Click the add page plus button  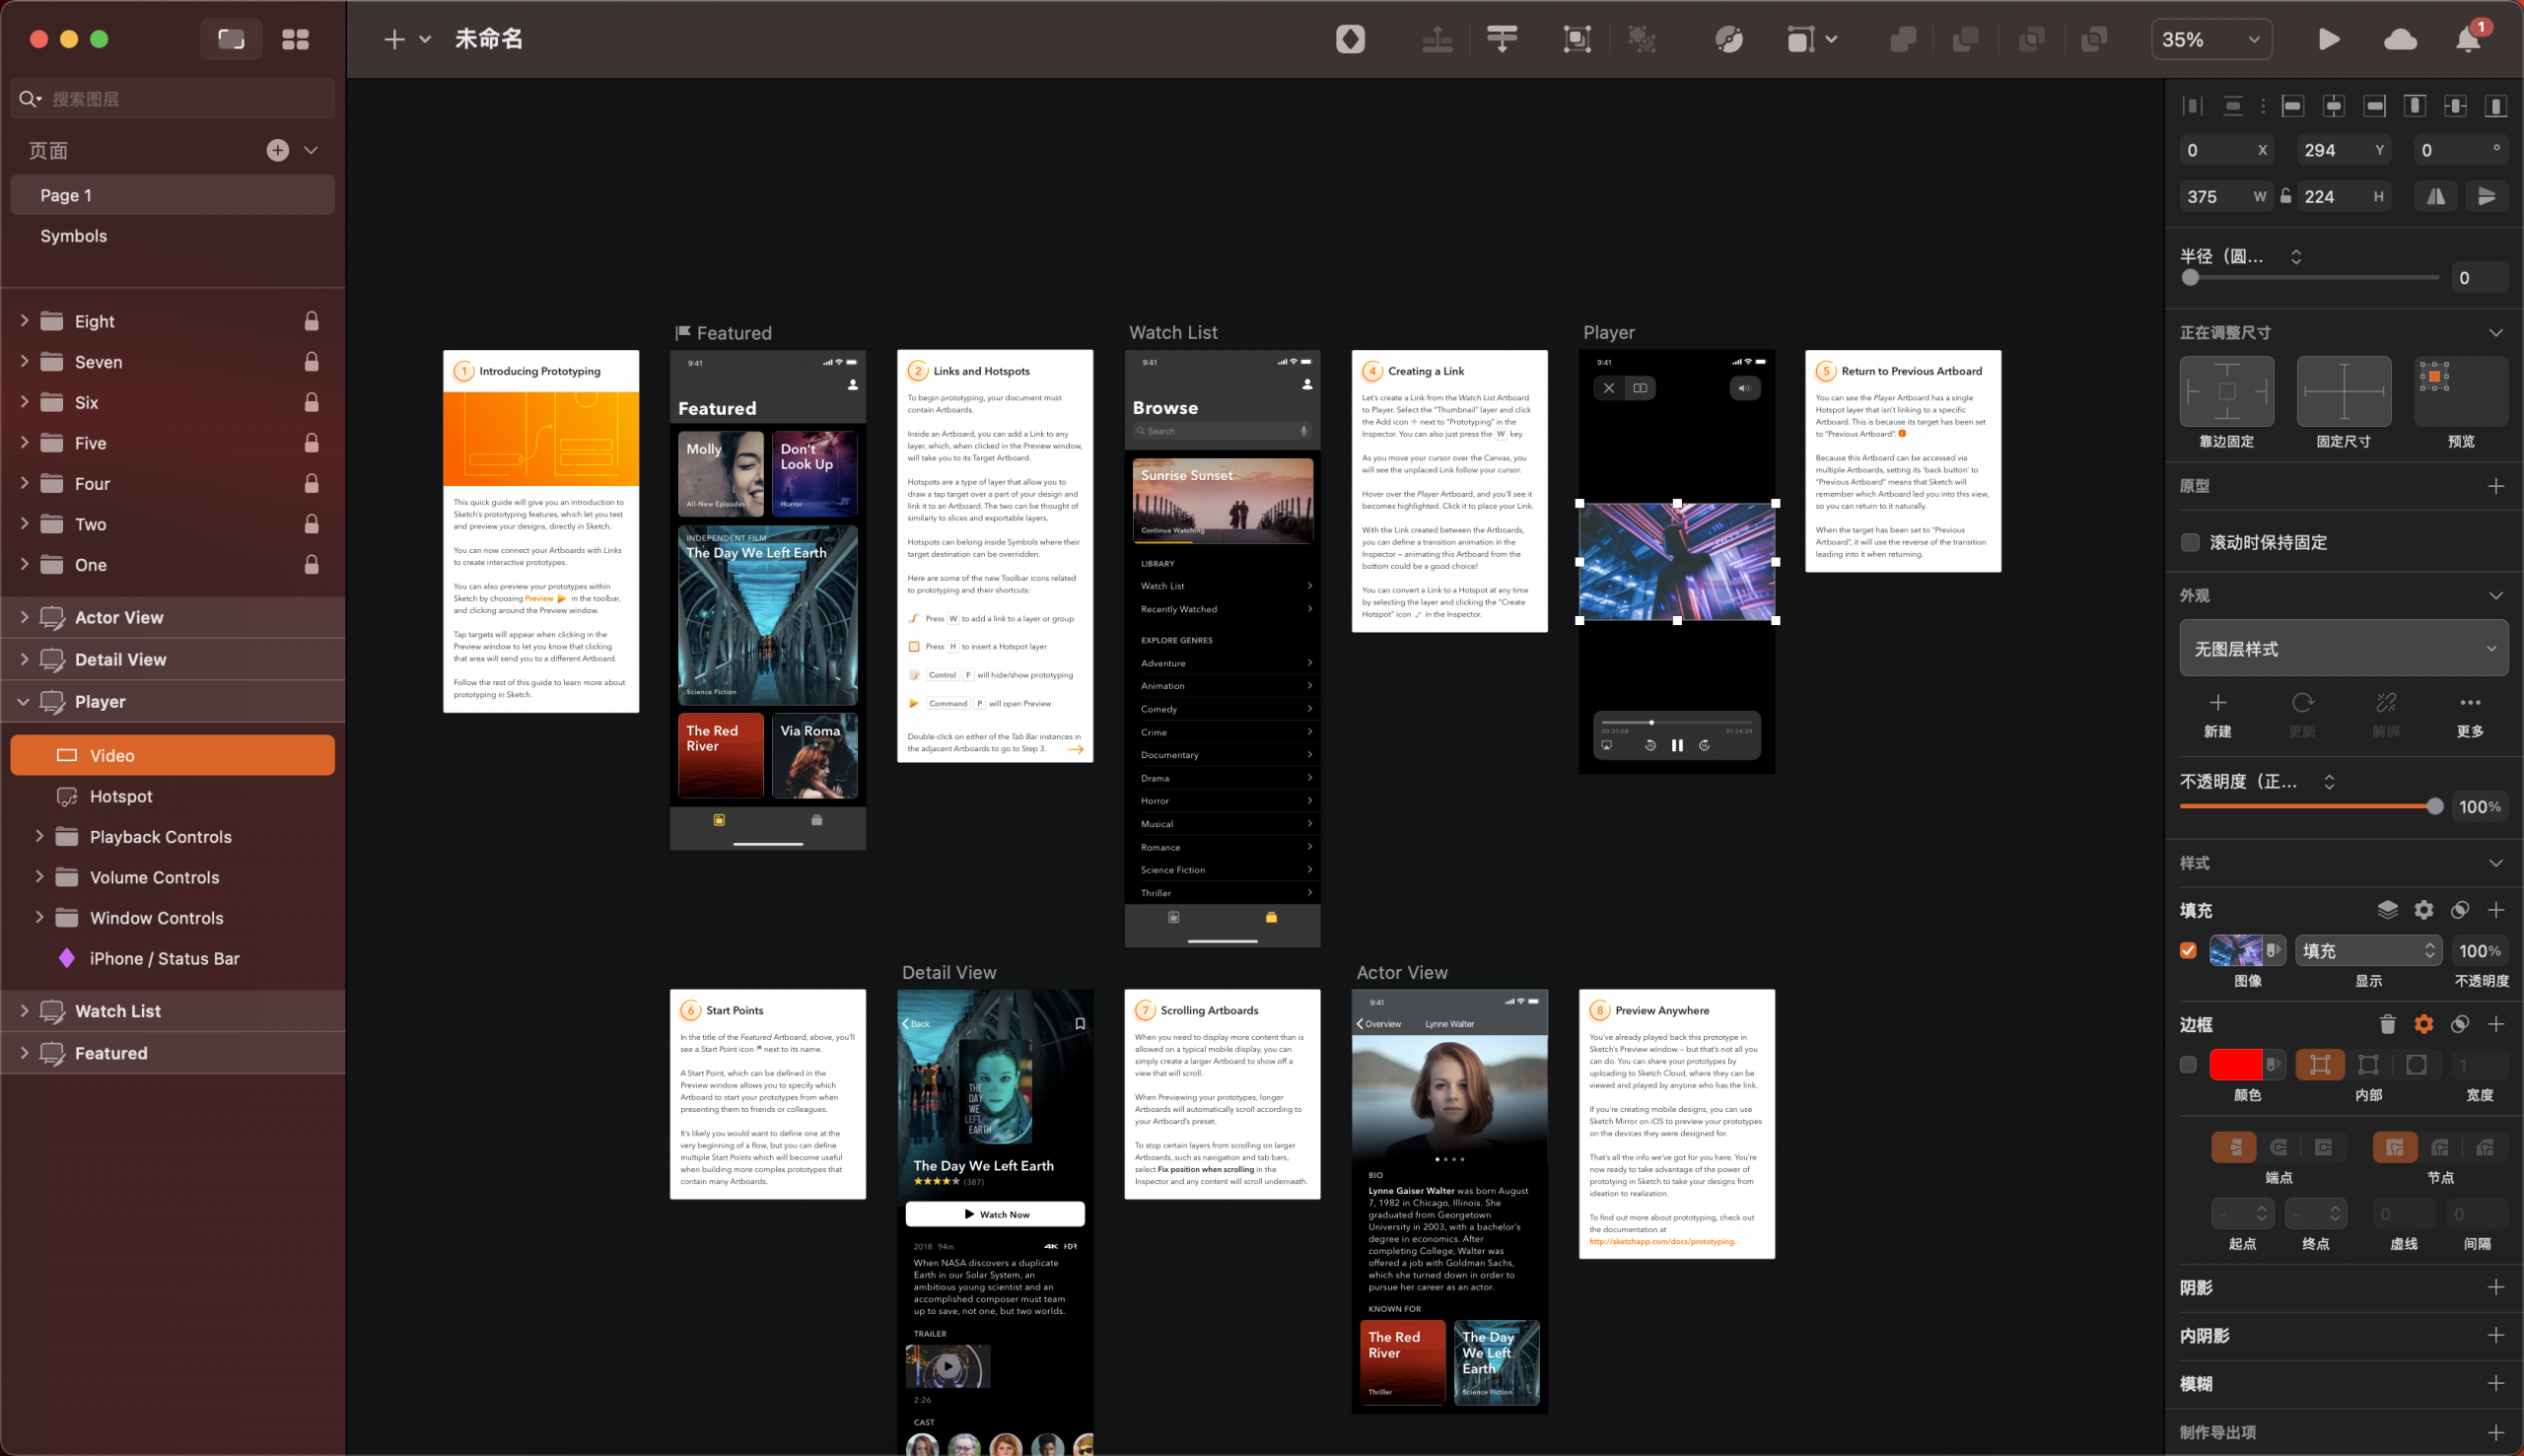[x=278, y=150]
